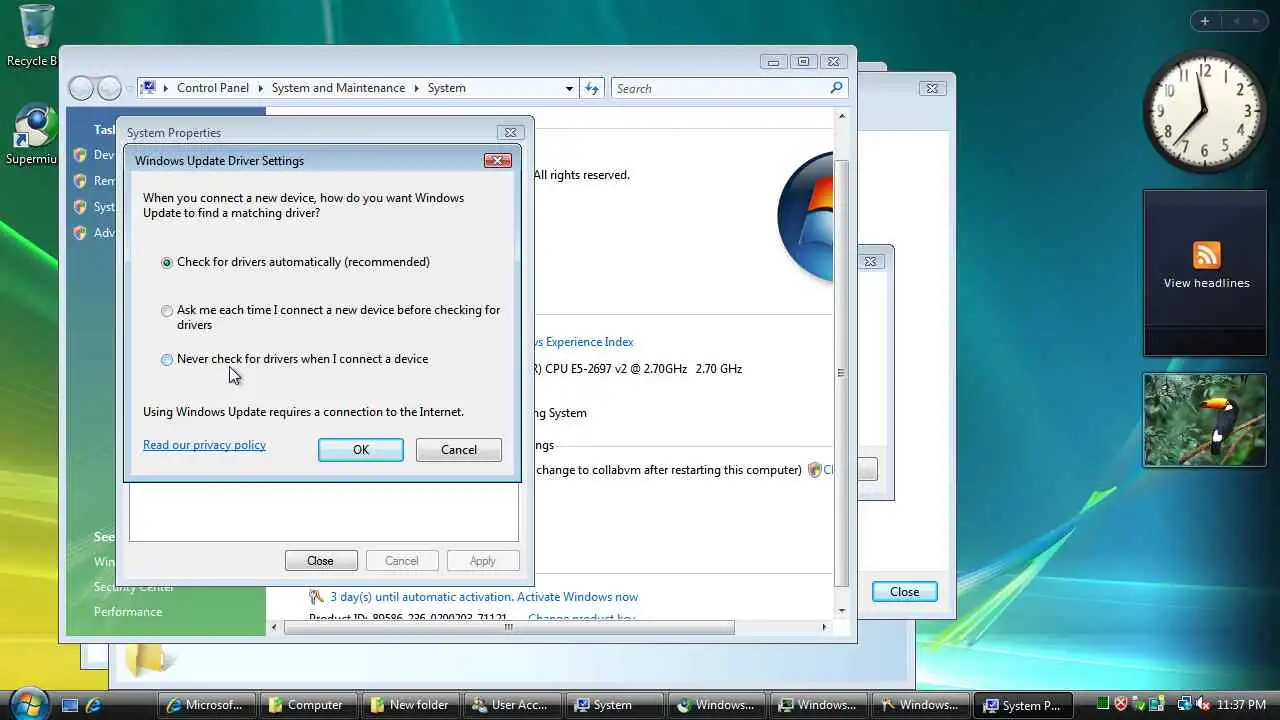The width and height of the screenshot is (1280, 720).
Task: Click the System window horizontal scrollbar thumb
Action: (x=508, y=627)
